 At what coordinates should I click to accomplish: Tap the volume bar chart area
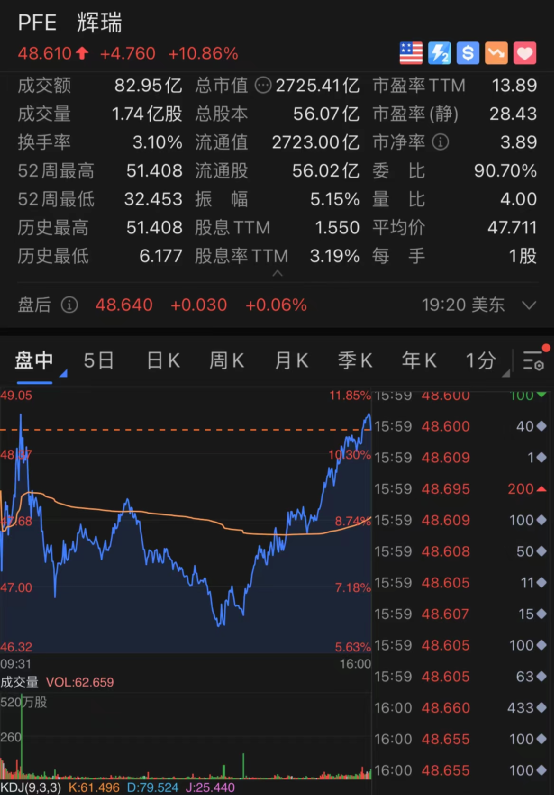coord(186,736)
